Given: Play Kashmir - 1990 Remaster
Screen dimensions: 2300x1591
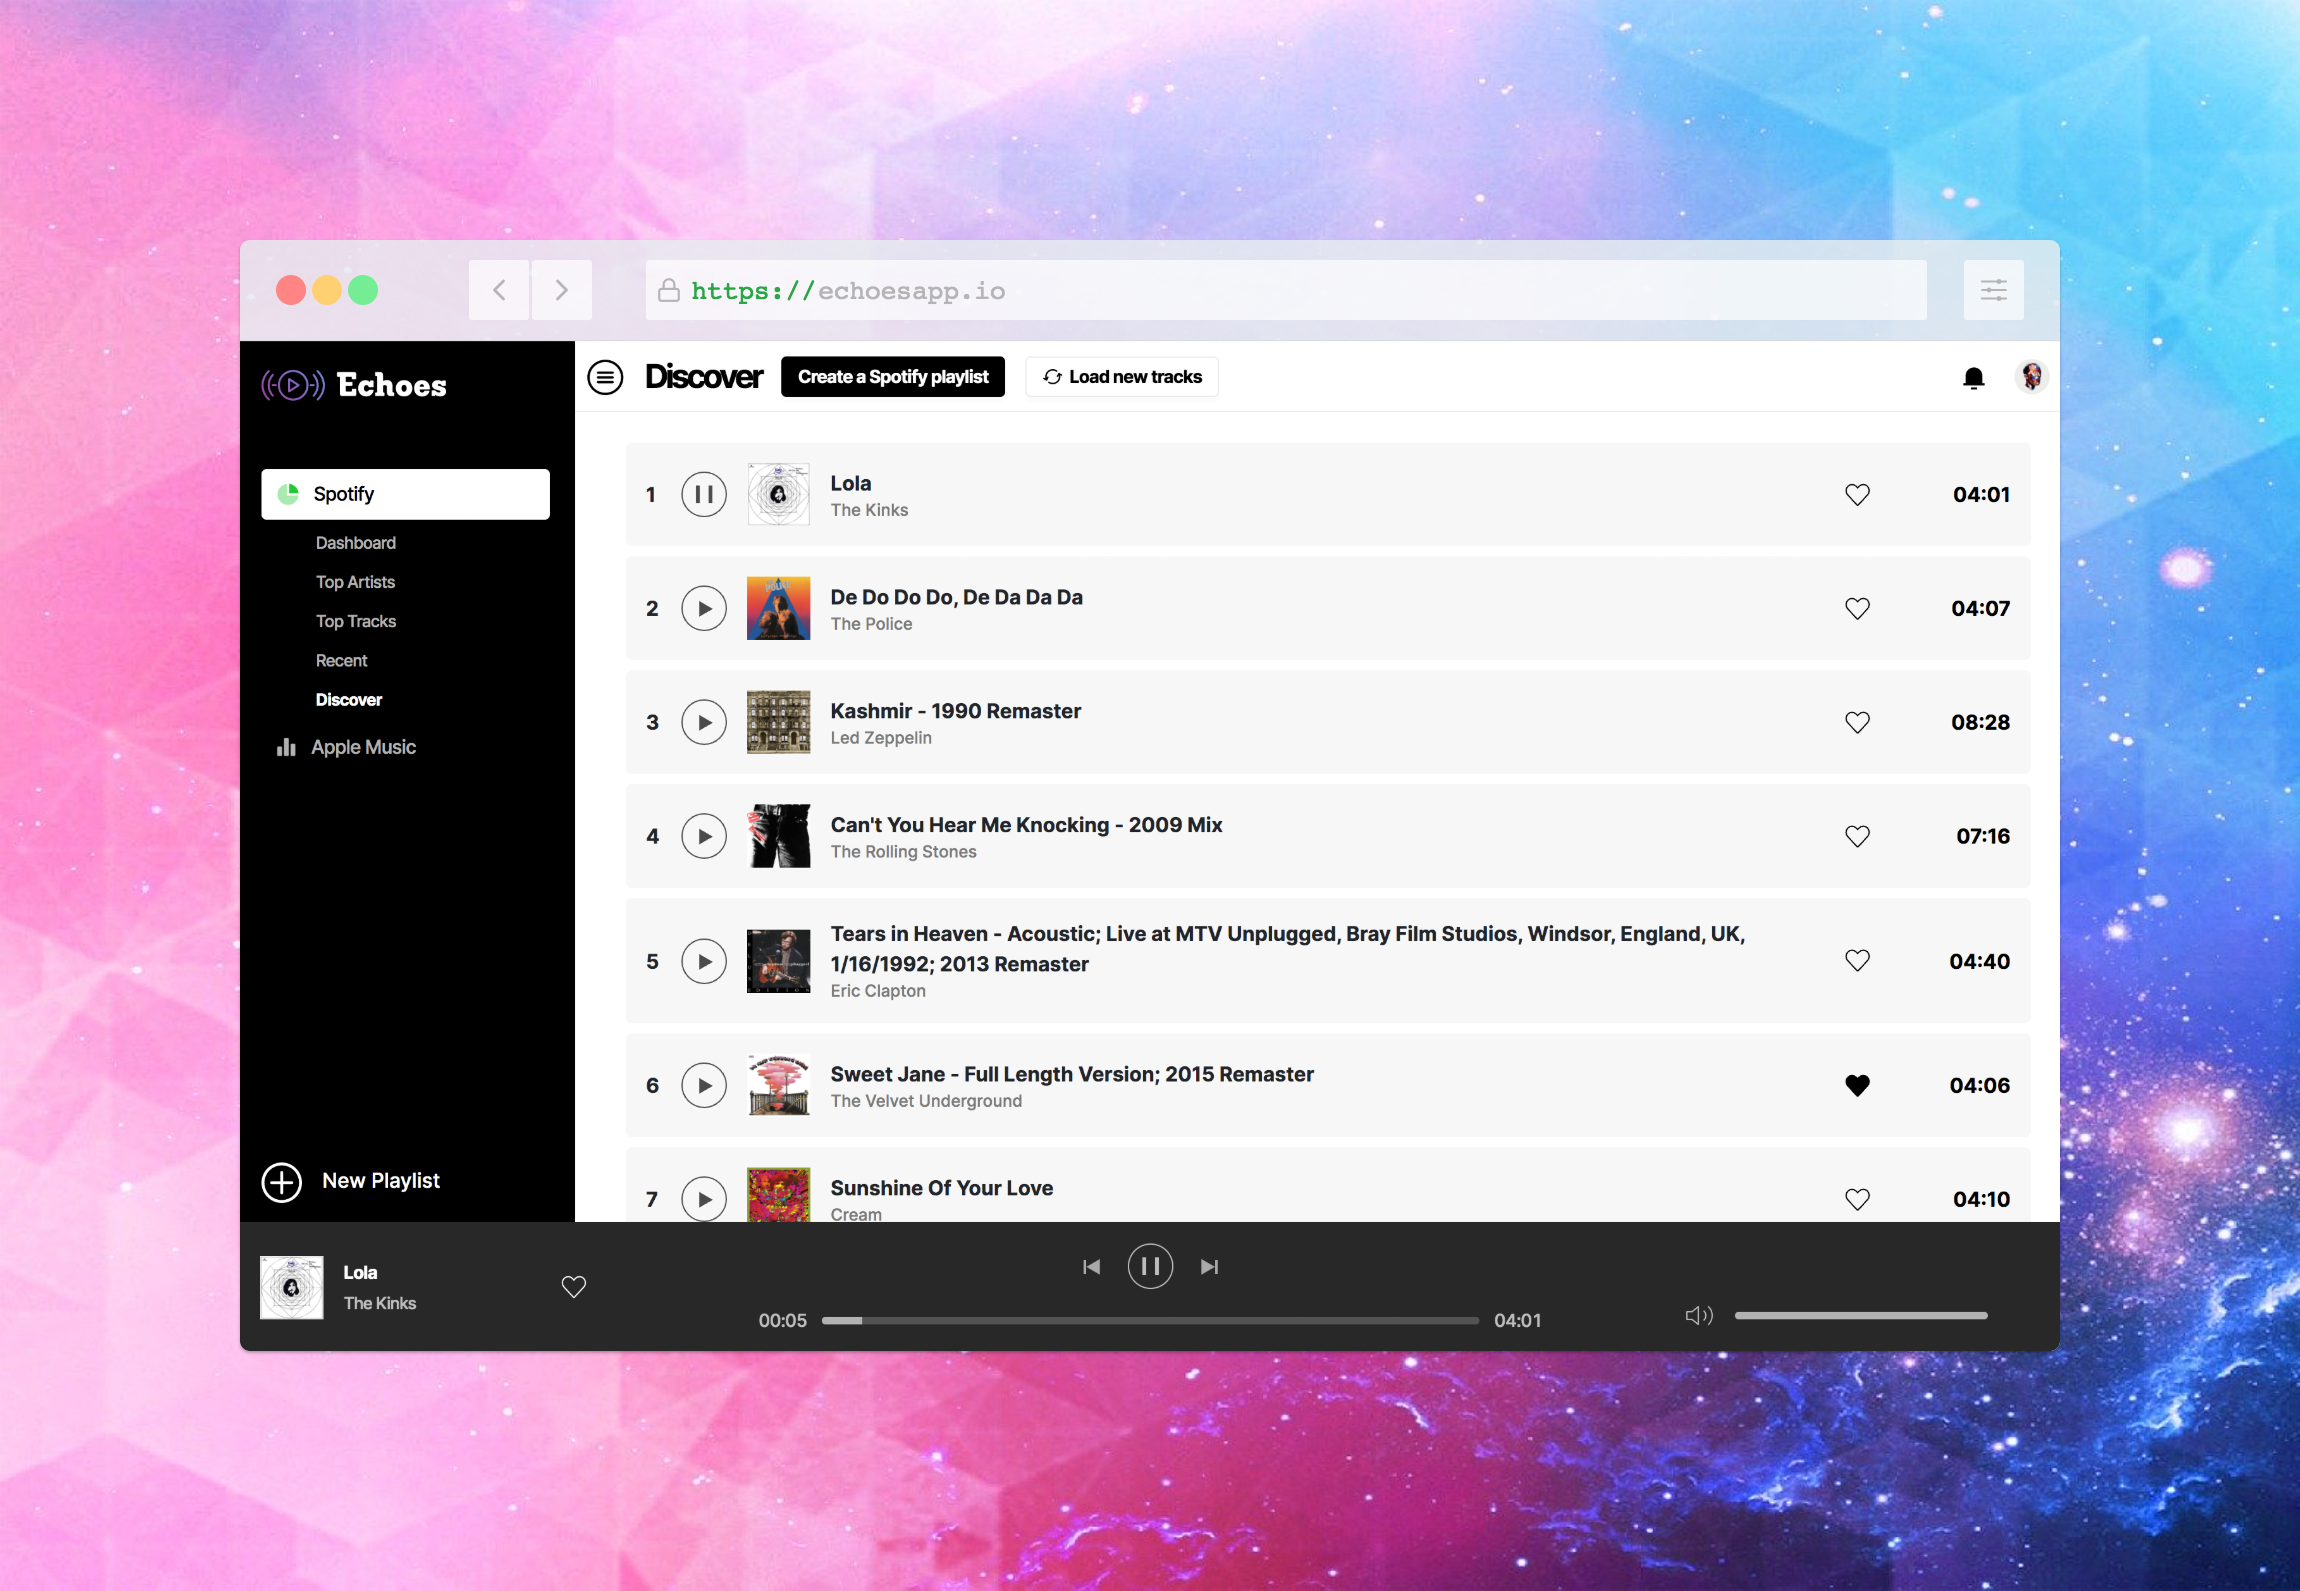Looking at the screenshot, I should [x=704, y=722].
